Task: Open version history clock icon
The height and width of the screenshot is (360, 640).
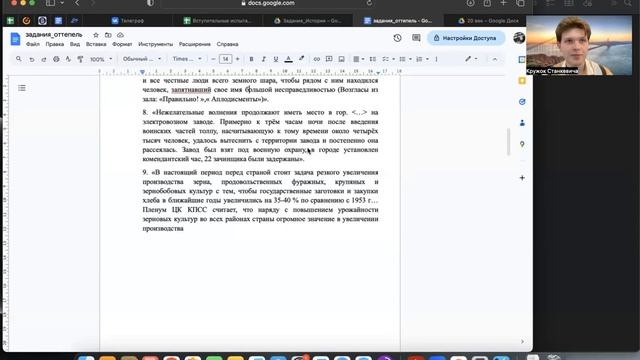Action: coord(397,38)
